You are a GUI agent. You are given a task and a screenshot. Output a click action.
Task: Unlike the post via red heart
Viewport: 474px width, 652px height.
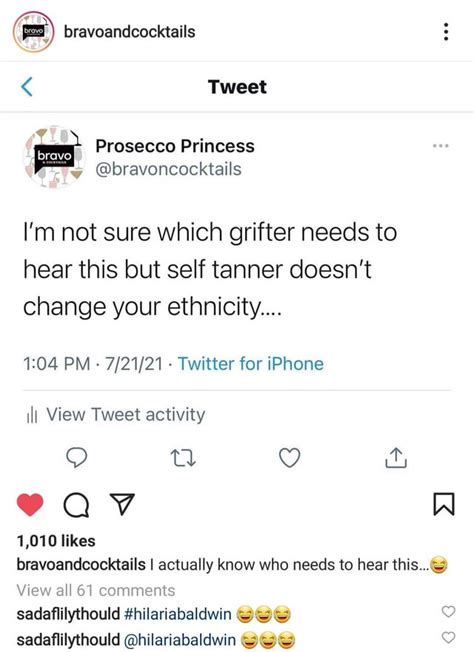click(30, 505)
